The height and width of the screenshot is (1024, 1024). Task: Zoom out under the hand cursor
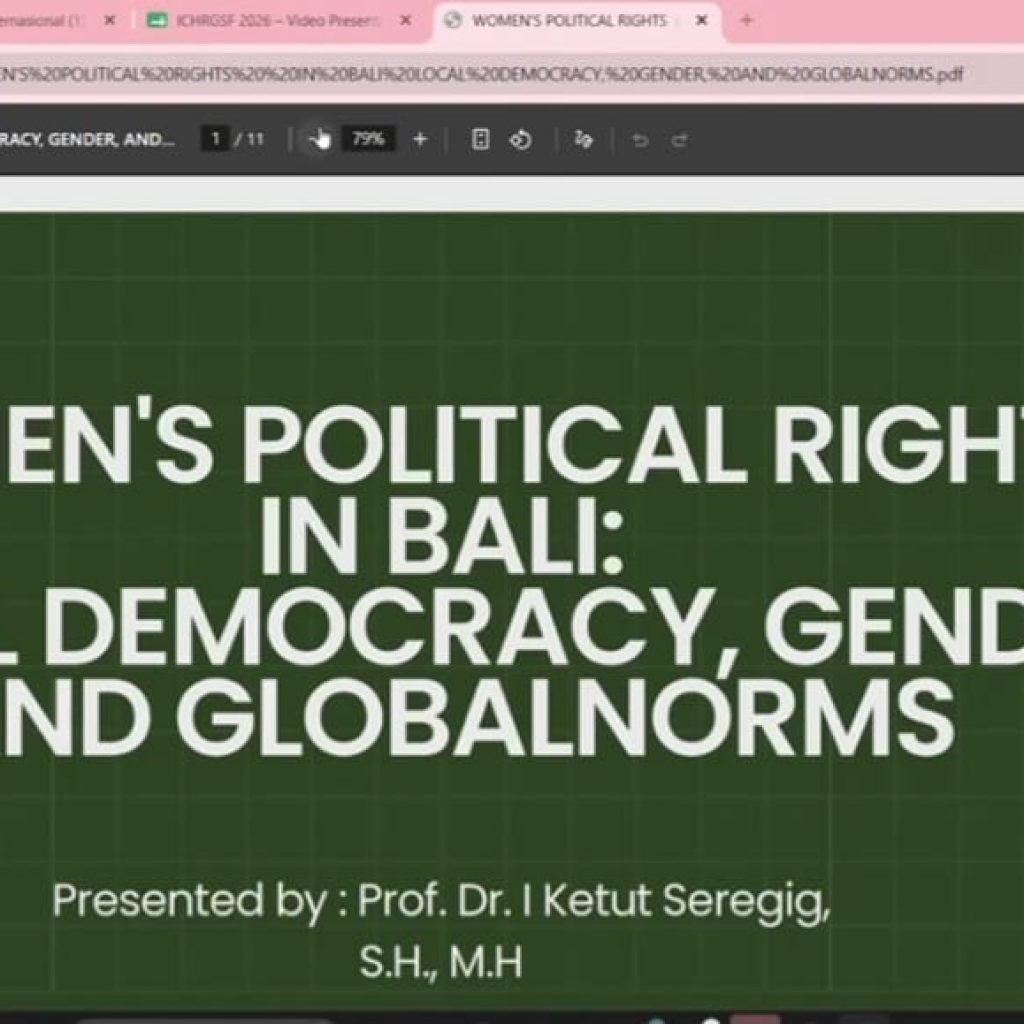(x=318, y=139)
